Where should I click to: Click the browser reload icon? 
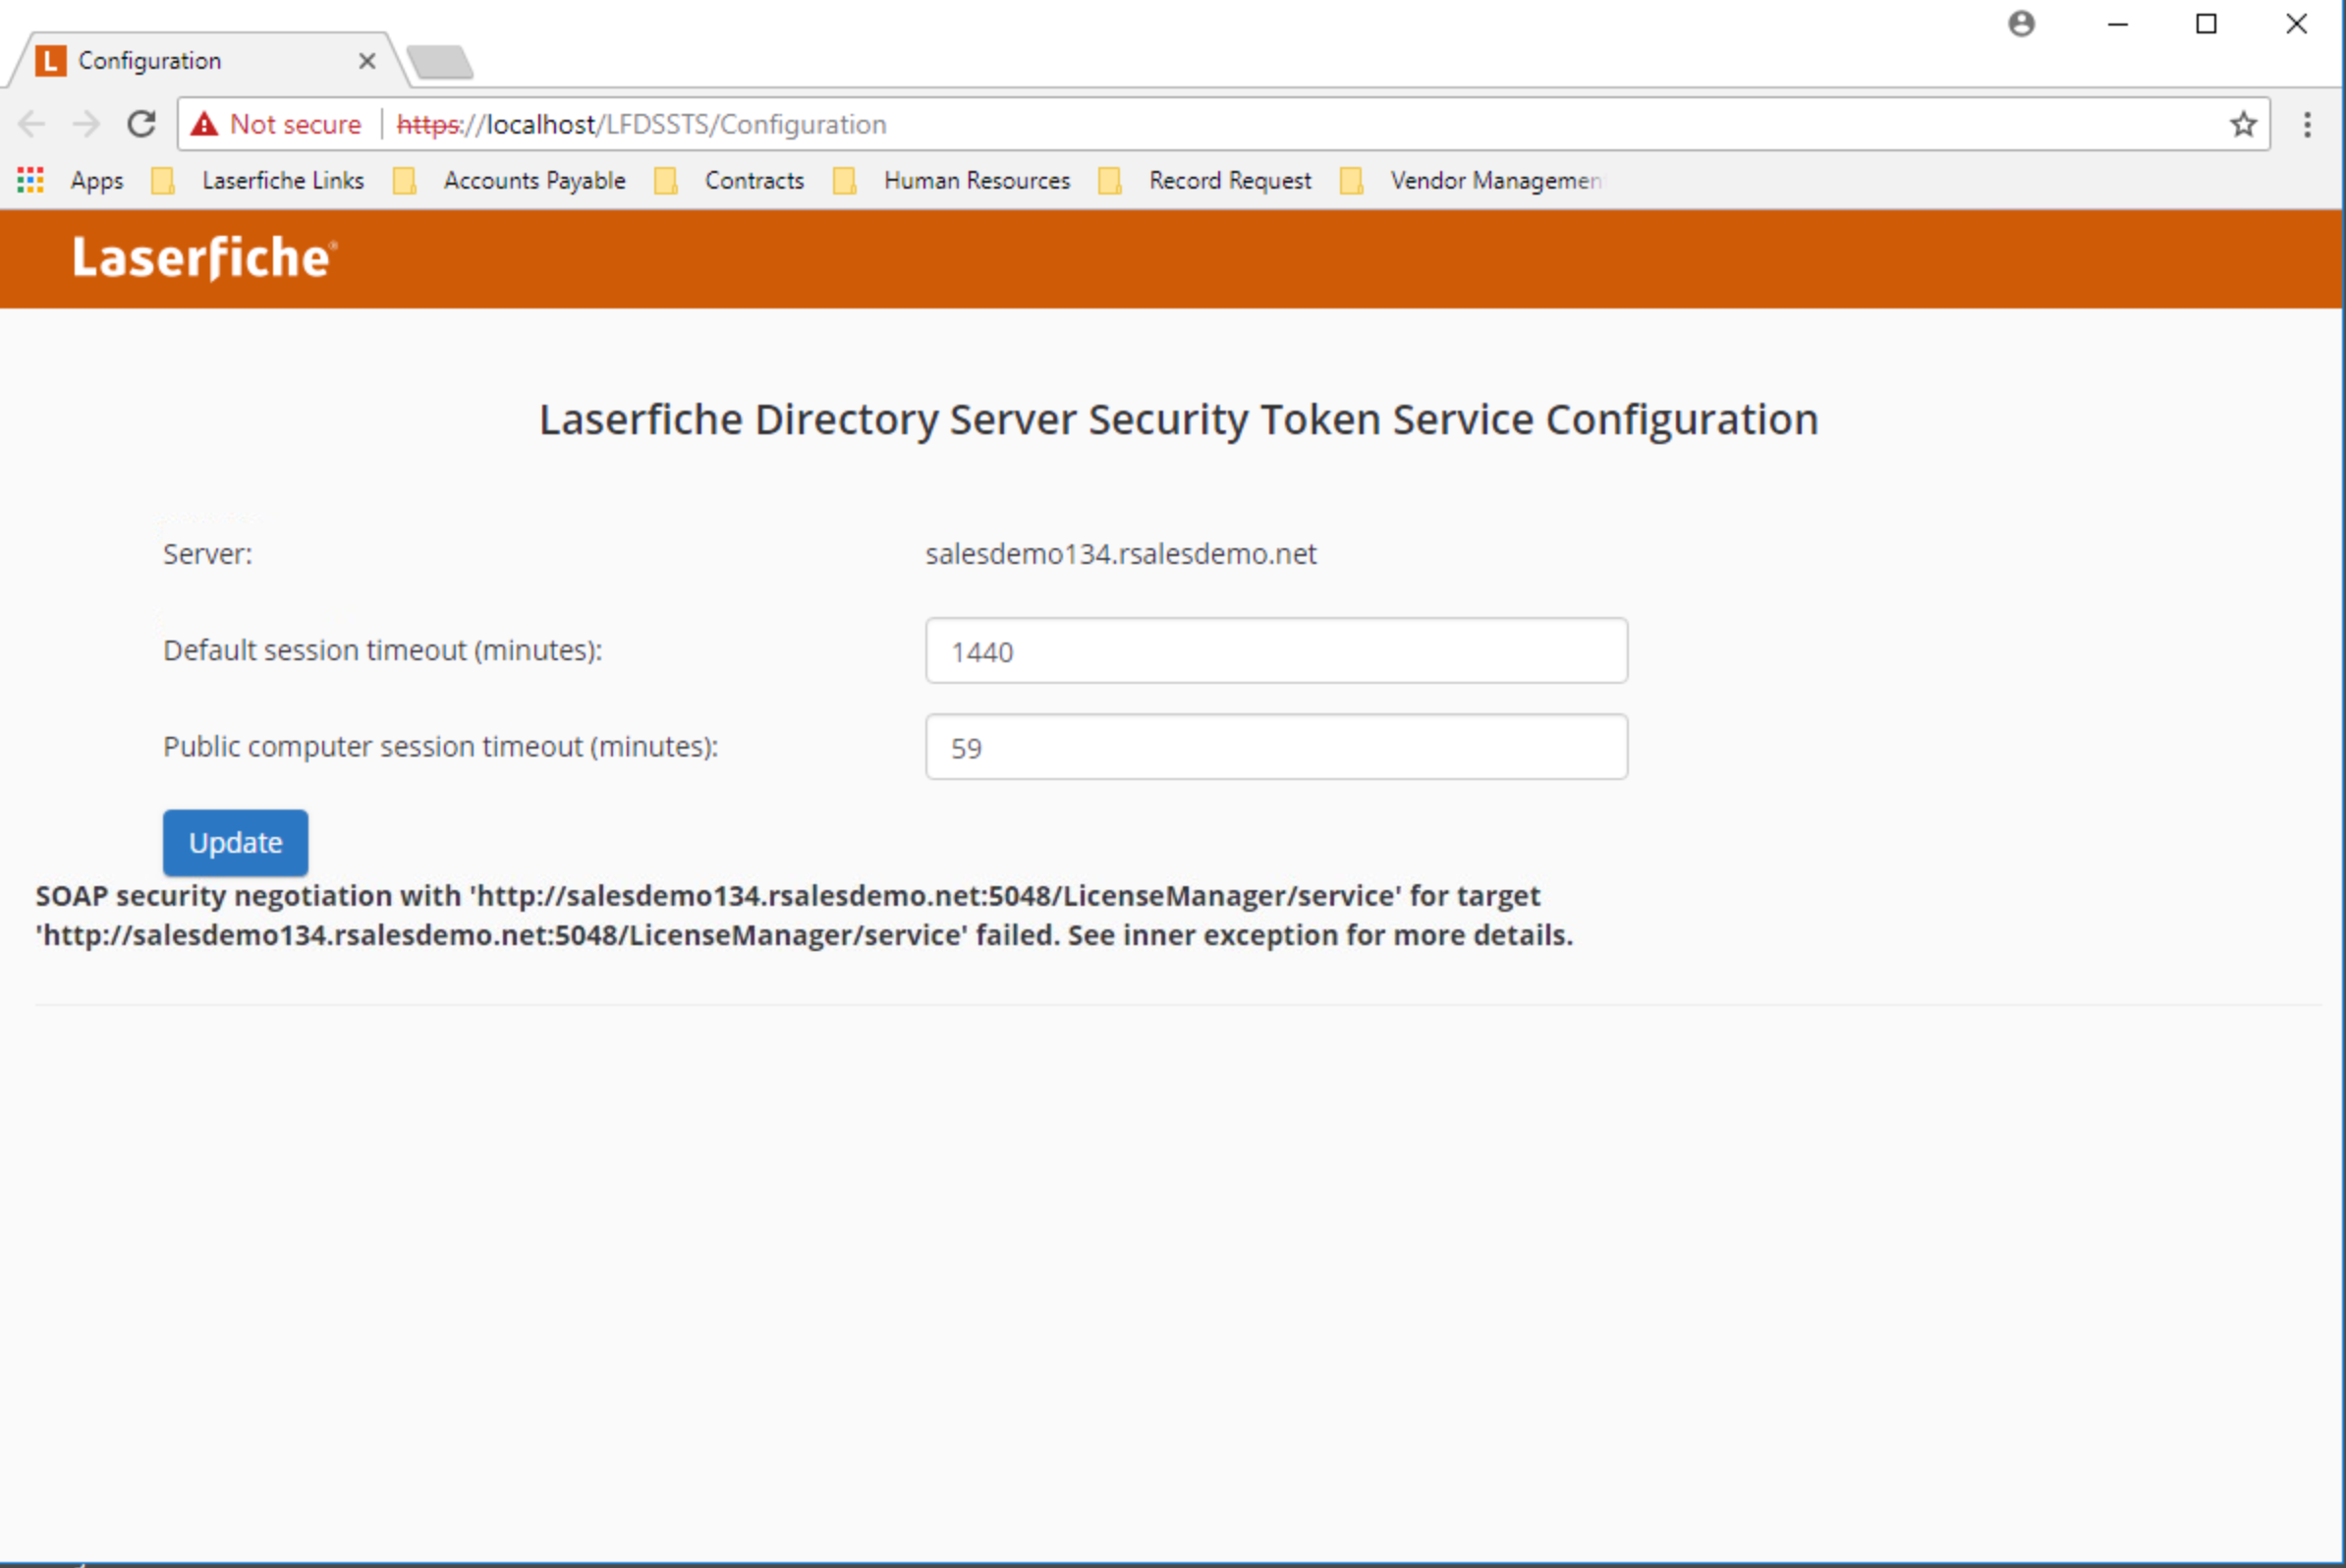pos(141,124)
